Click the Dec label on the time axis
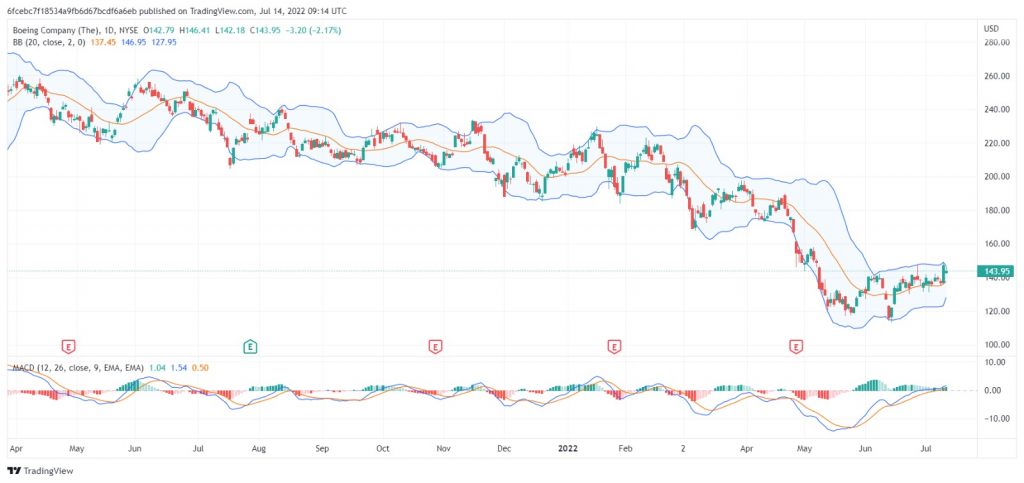Screen dimensions: 1024x483 [x=504, y=449]
